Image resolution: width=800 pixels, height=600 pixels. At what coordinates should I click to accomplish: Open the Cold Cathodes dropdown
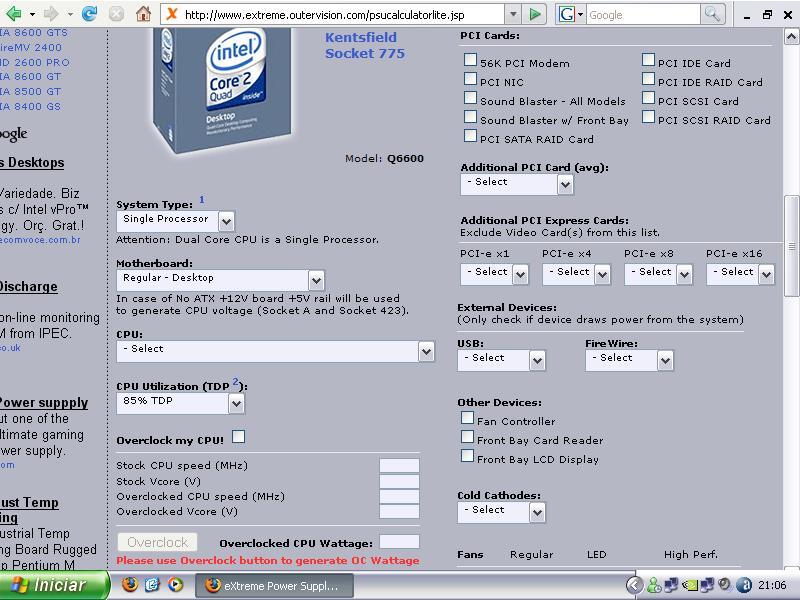(x=502, y=512)
